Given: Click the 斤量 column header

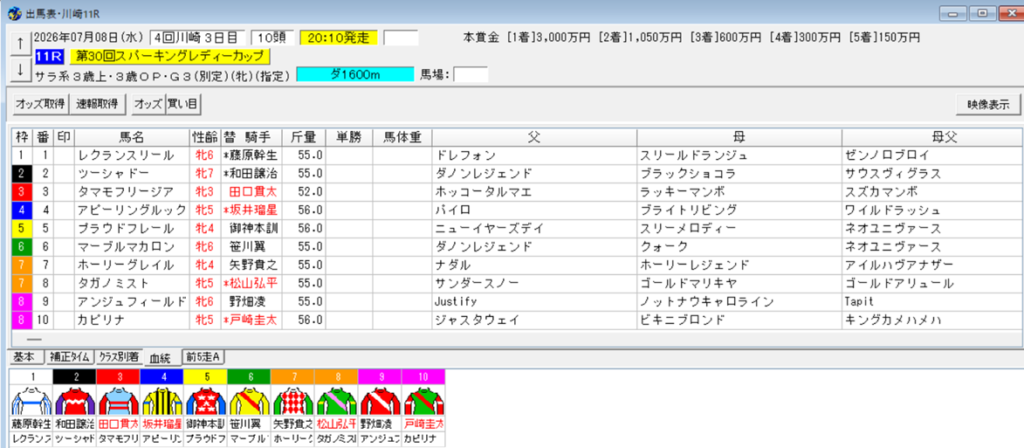Looking at the screenshot, I should 304,137.
